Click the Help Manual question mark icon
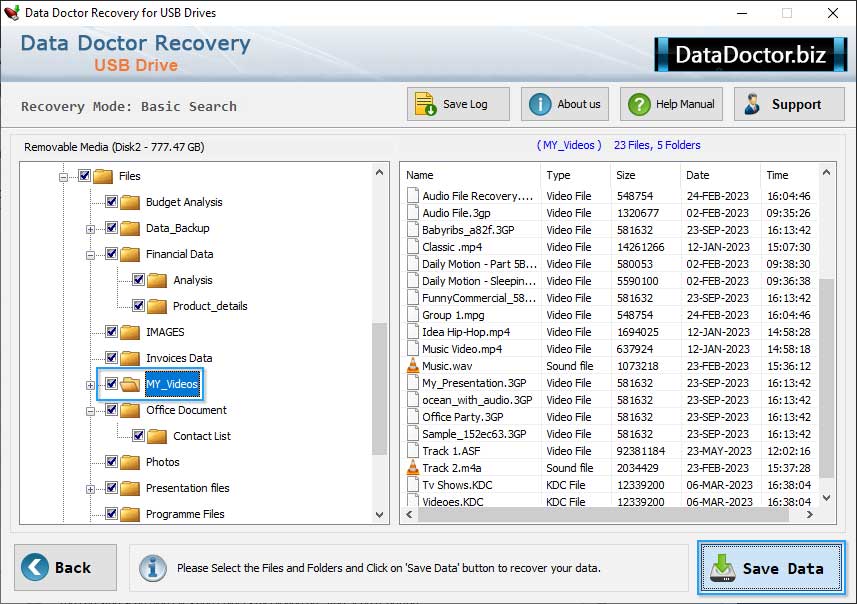This screenshot has height=604, width=857. pos(639,104)
